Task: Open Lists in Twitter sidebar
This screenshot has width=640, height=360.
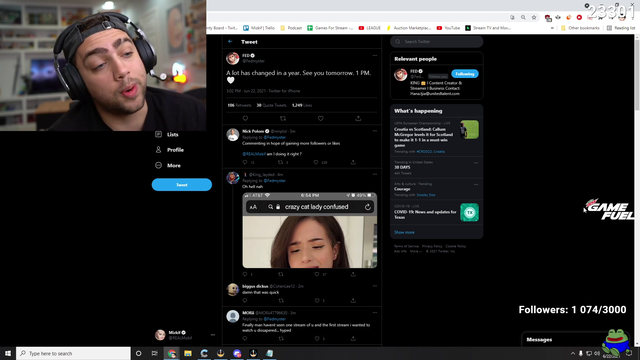Action: pos(167,134)
